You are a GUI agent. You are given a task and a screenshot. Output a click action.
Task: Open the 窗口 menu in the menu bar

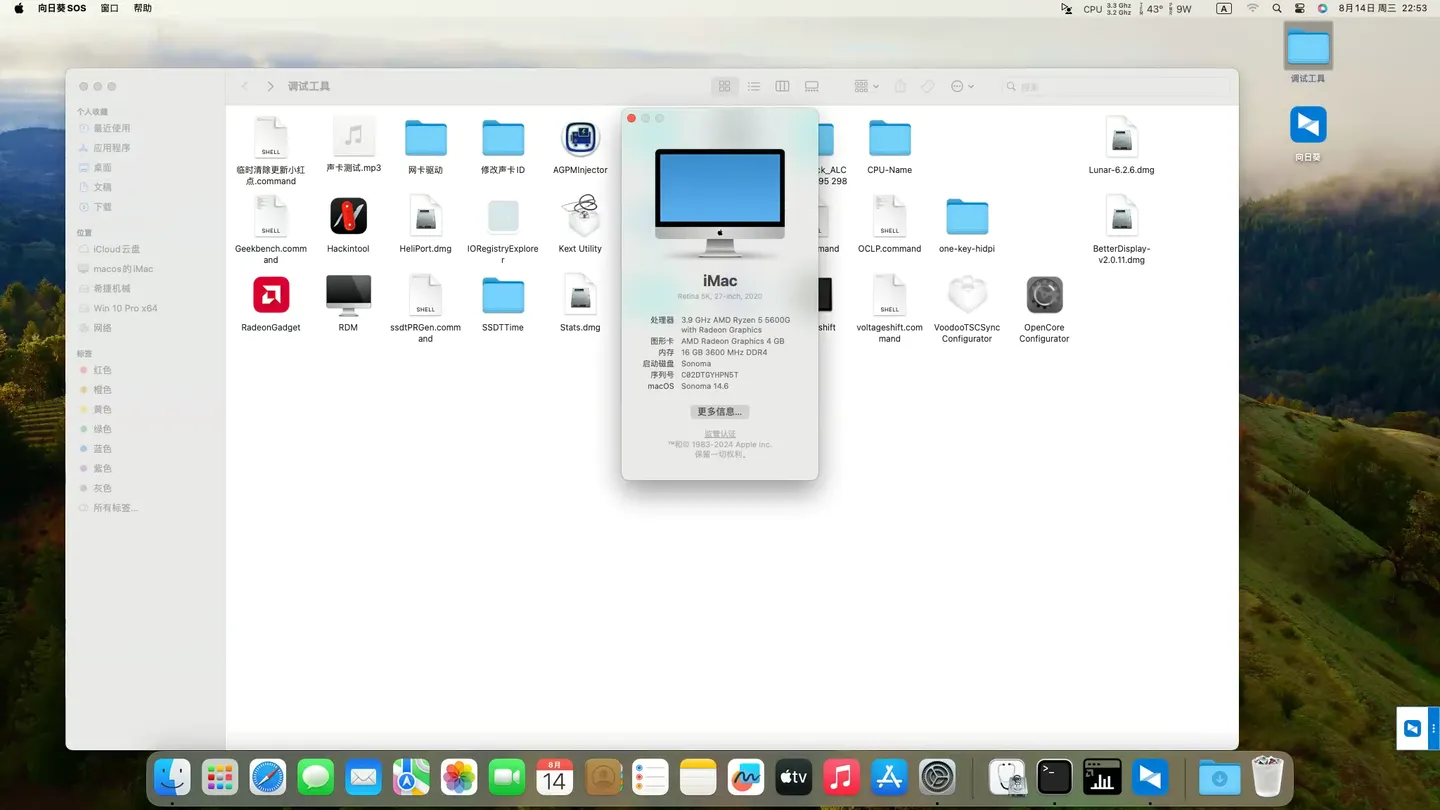tap(110, 8)
